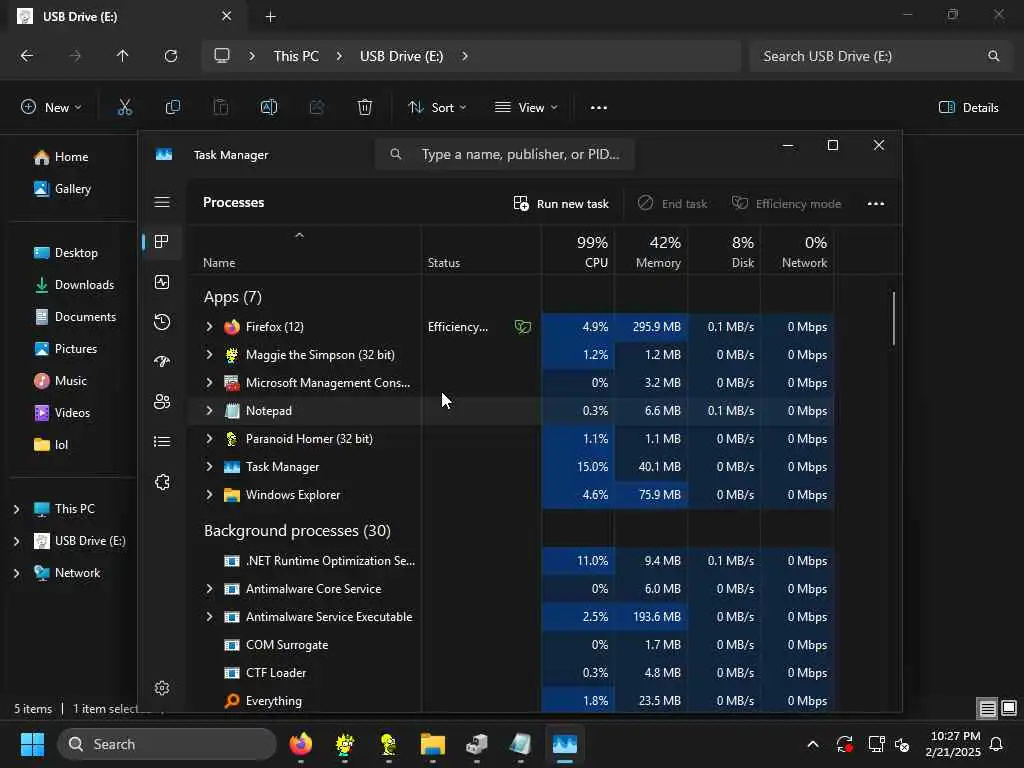Expand Paranoid Homer process row
Viewport: 1024px width, 768px height.
(x=209, y=439)
